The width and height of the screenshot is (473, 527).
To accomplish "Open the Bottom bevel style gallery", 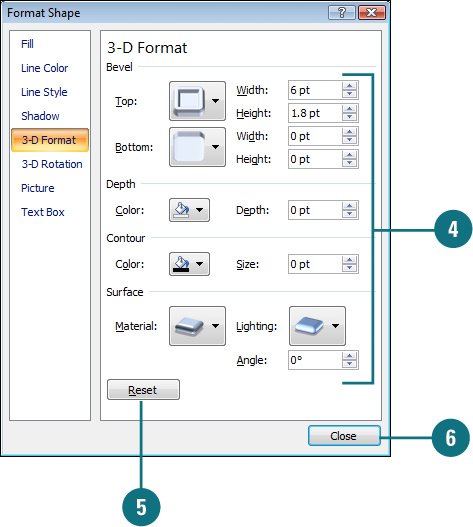I will point(197,147).
